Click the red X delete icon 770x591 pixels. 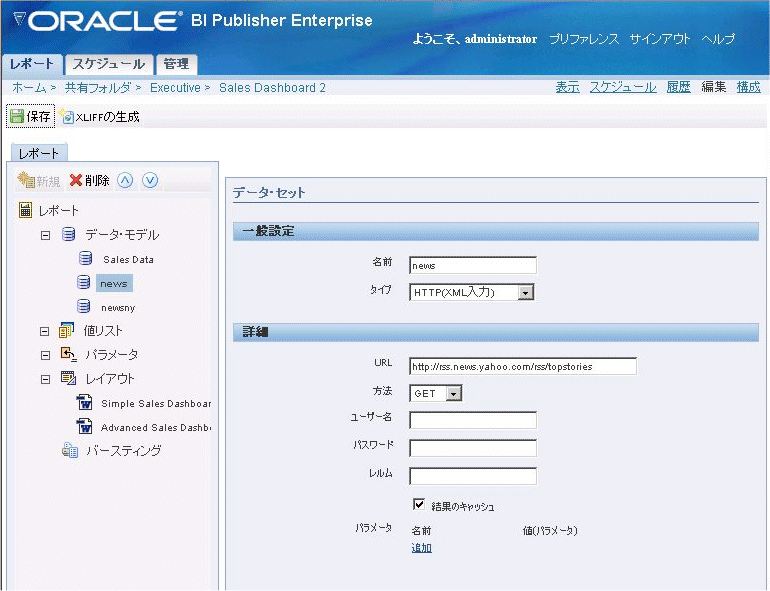(76, 180)
